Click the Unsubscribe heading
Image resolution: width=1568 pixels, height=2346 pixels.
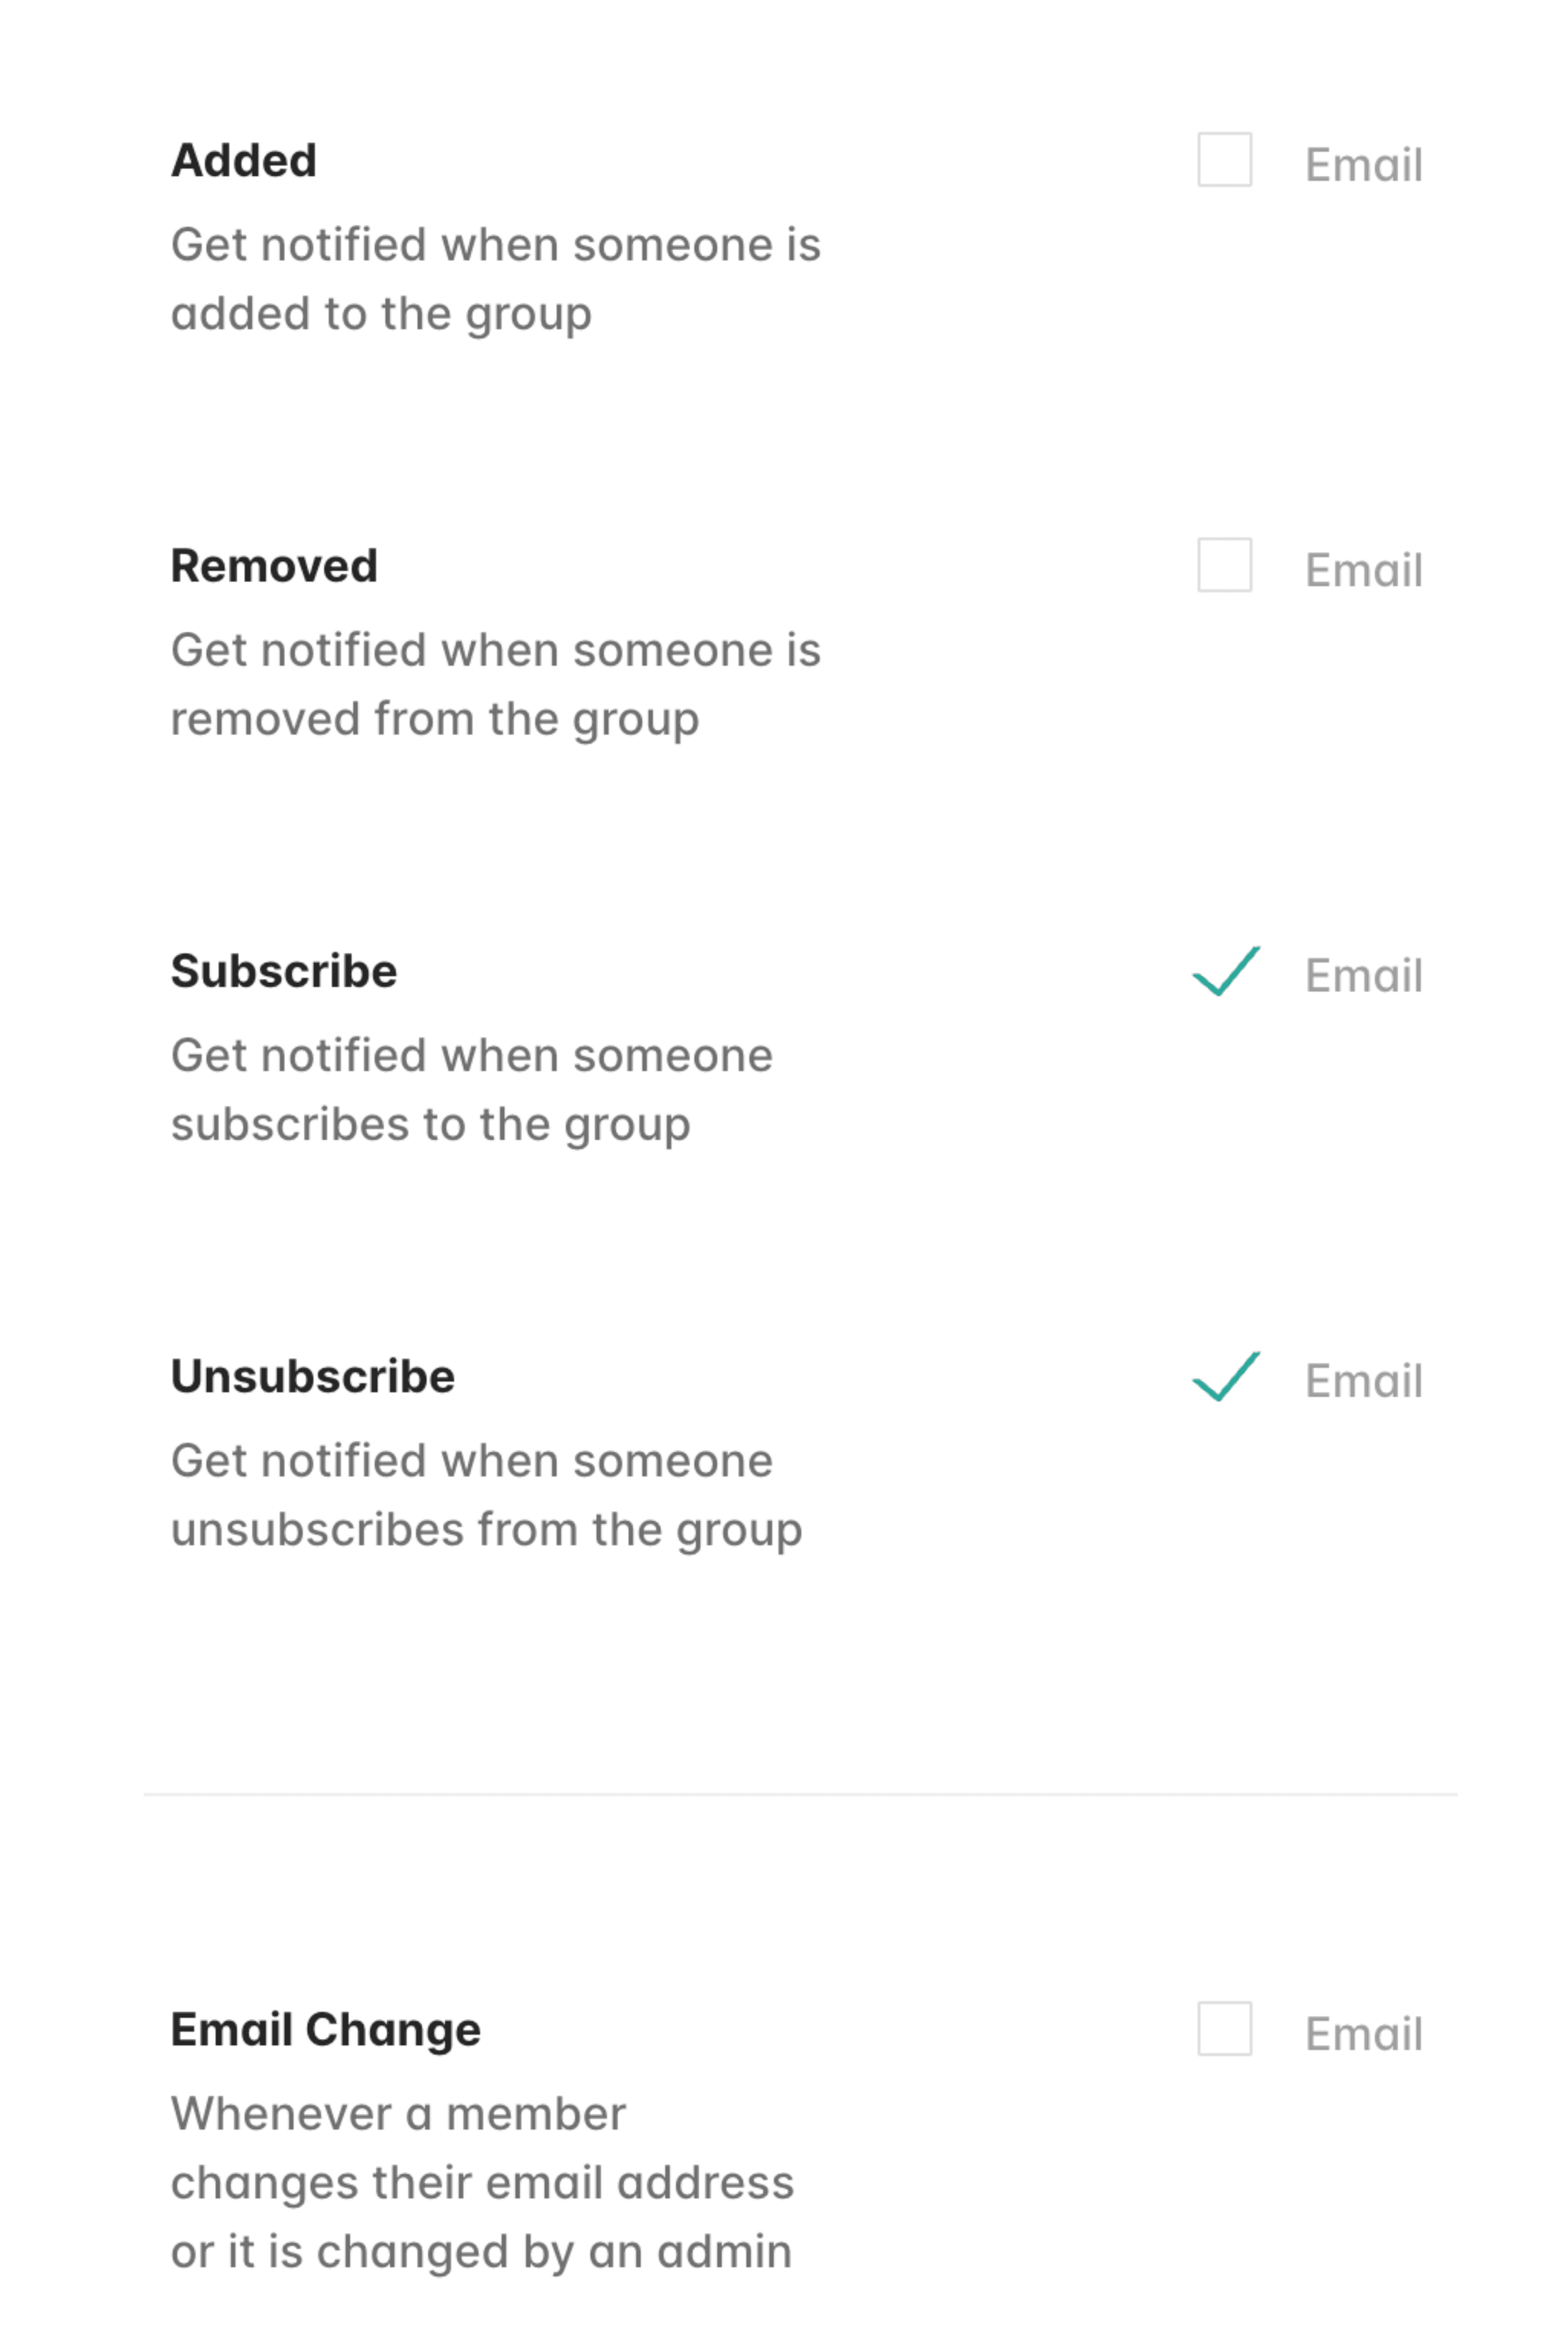(313, 1376)
